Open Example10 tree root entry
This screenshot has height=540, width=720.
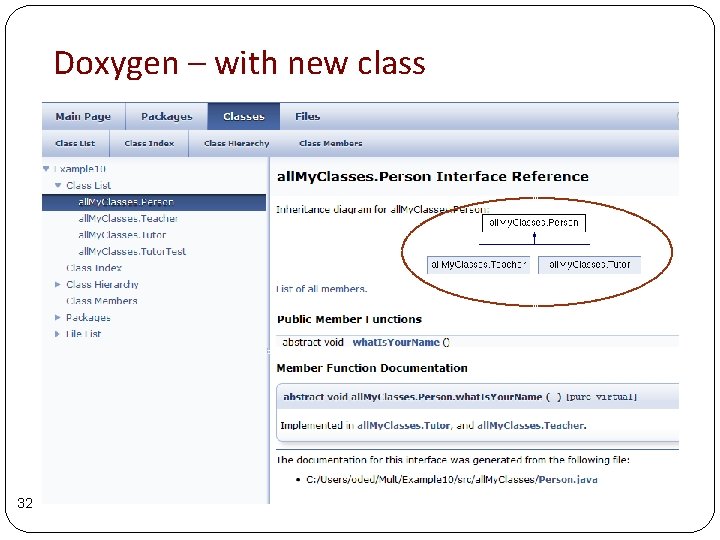click(x=80, y=169)
